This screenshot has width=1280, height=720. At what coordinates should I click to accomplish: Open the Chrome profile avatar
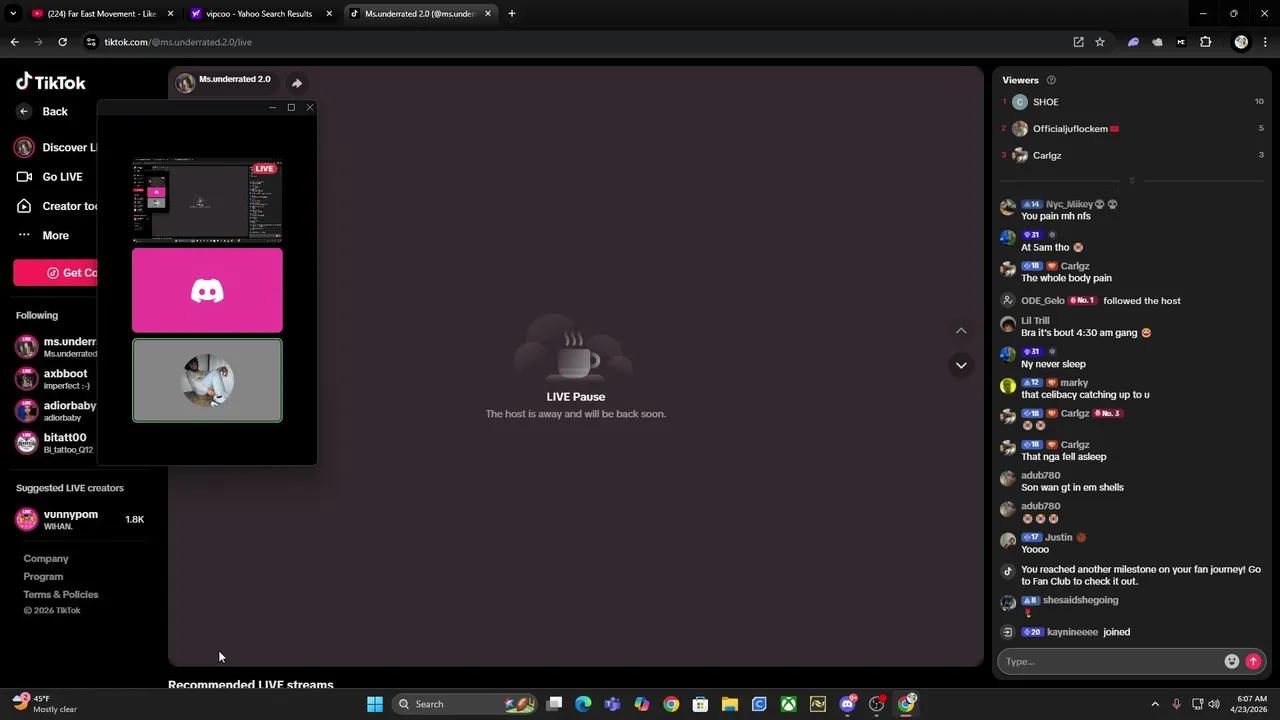tap(1241, 42)
